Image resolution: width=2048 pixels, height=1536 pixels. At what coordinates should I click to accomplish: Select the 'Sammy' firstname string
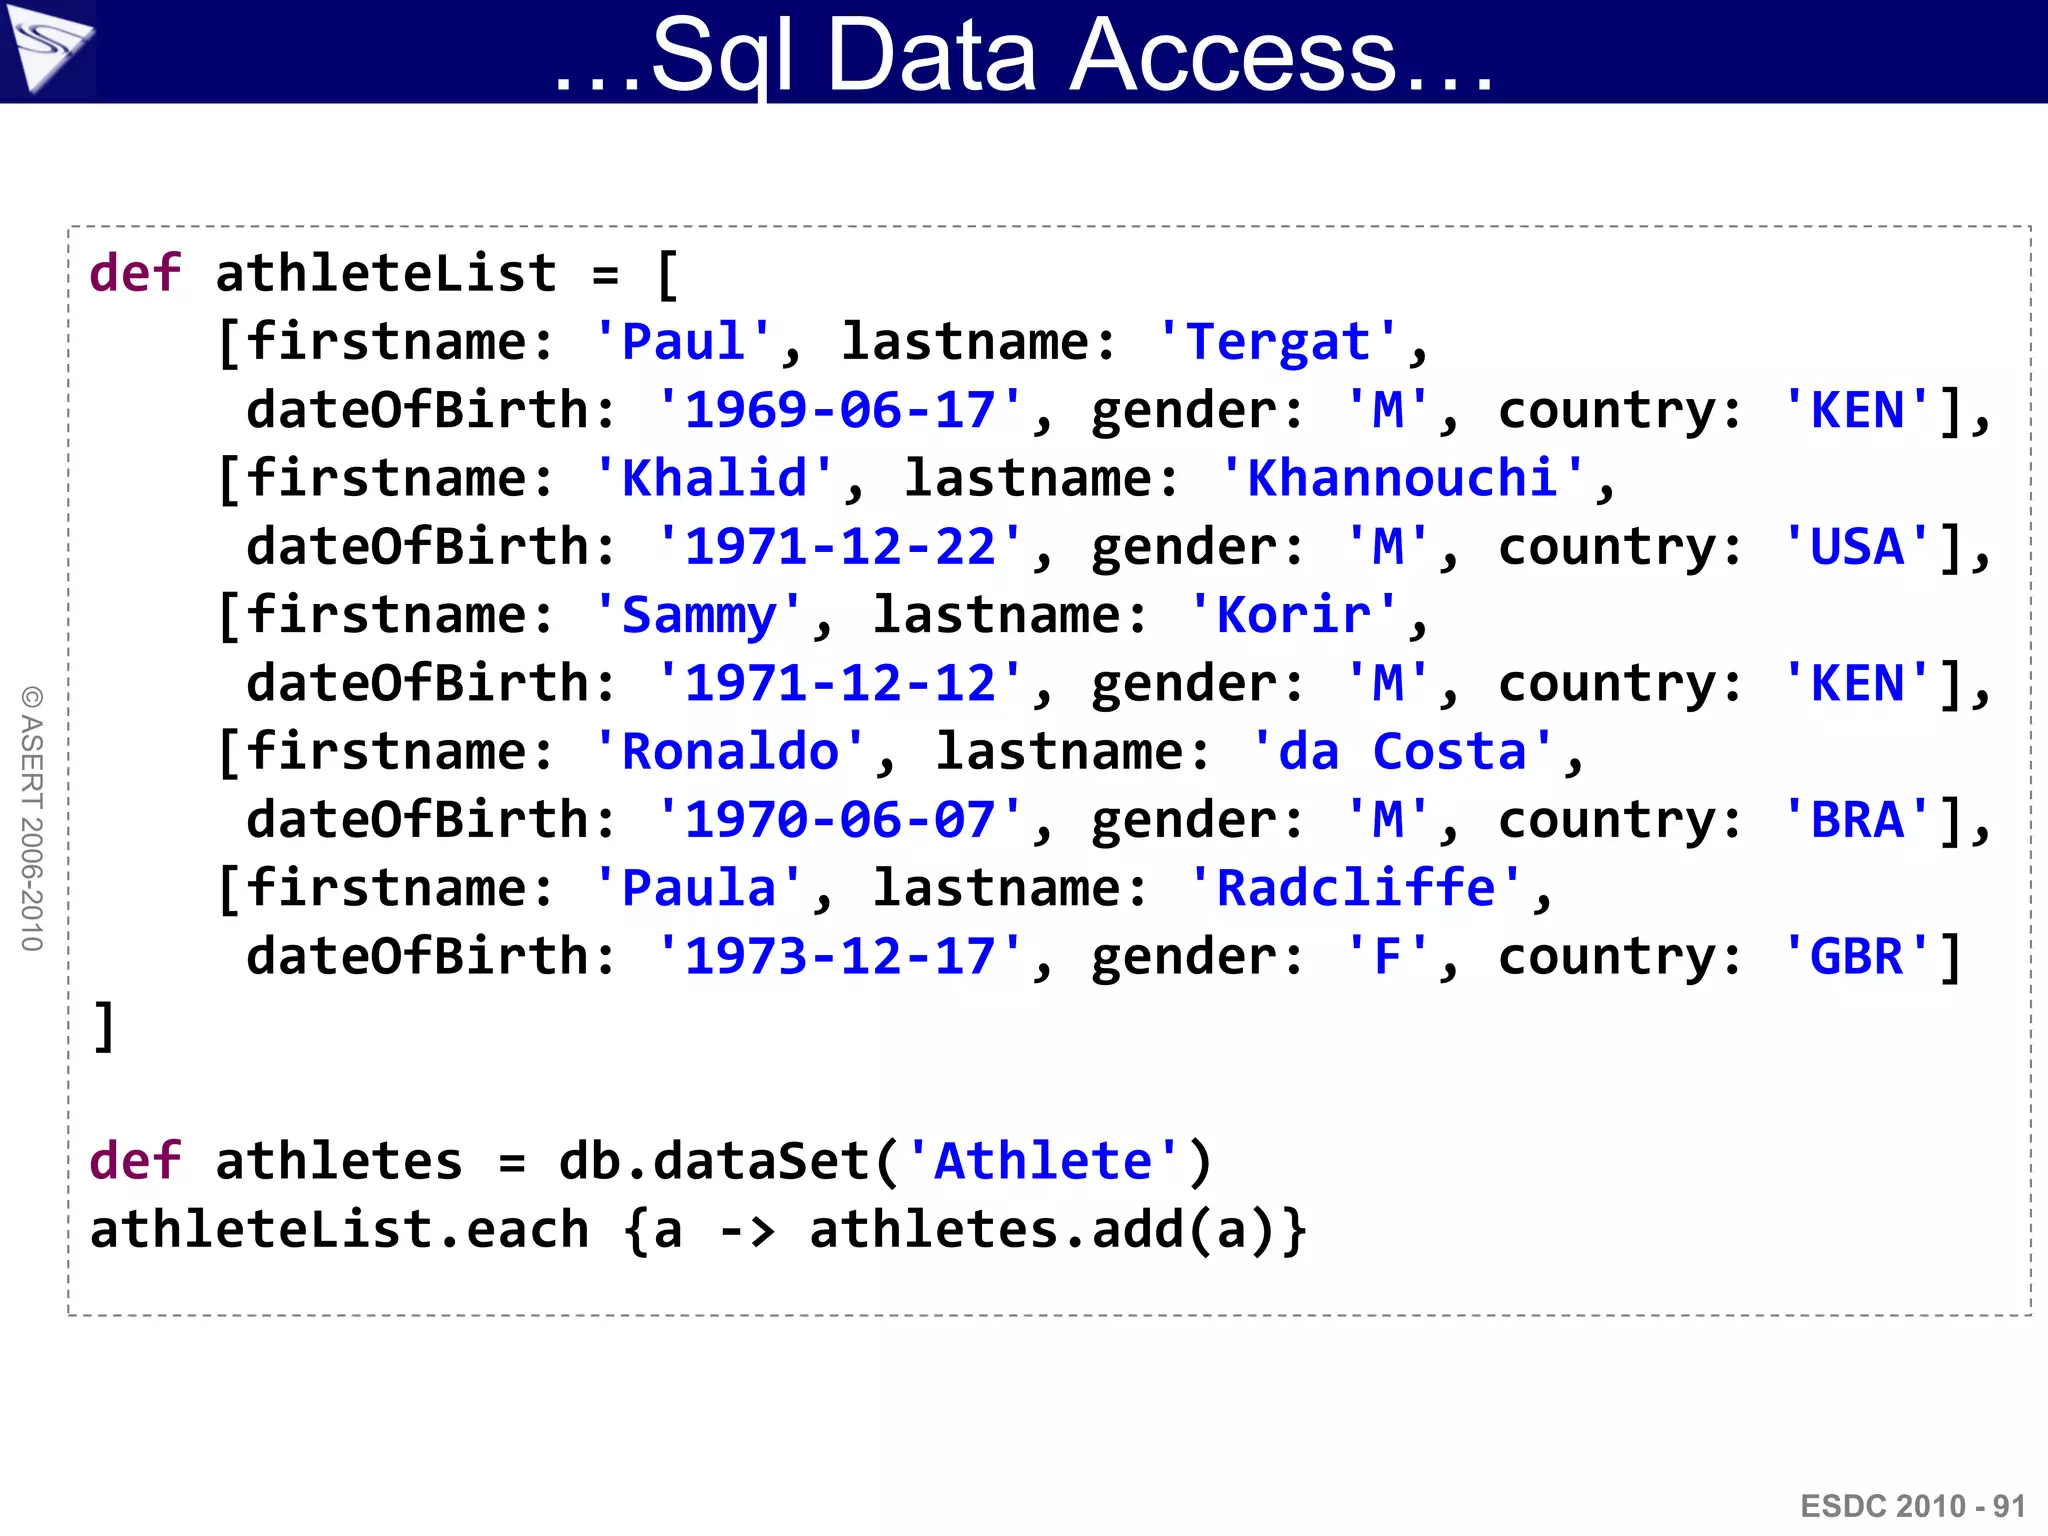(698, 615)
